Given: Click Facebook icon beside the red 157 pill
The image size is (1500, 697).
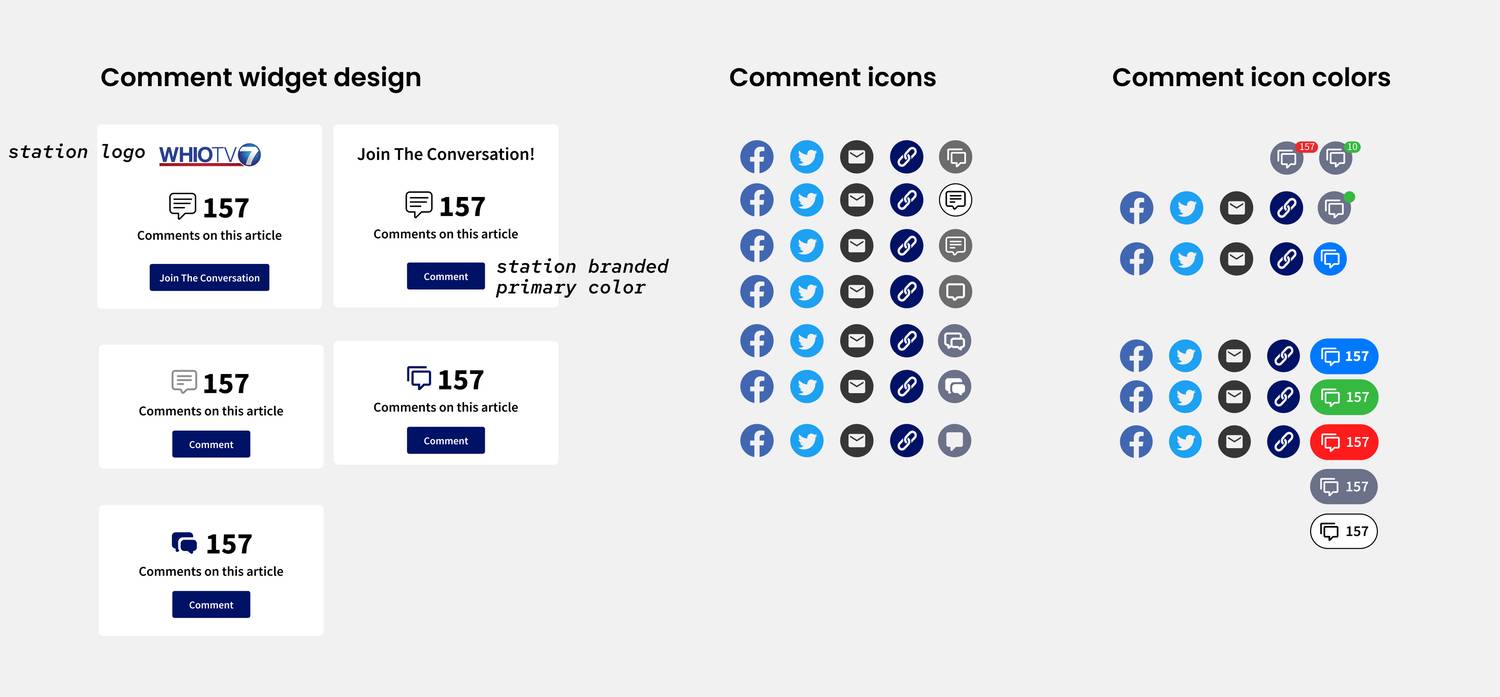Looking at the screenshot, I should pos(1136,442).
